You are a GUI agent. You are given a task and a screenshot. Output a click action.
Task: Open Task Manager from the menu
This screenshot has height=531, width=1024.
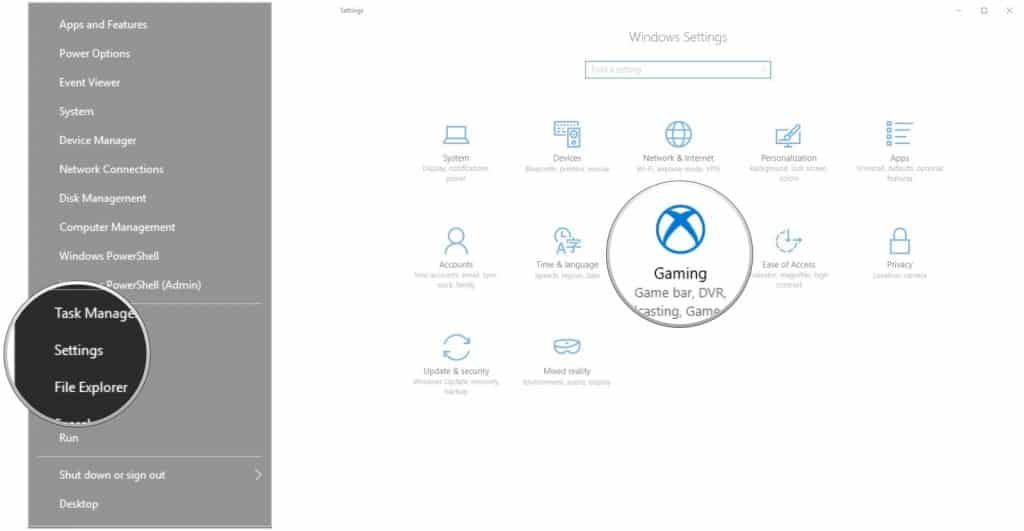[95, 314]
